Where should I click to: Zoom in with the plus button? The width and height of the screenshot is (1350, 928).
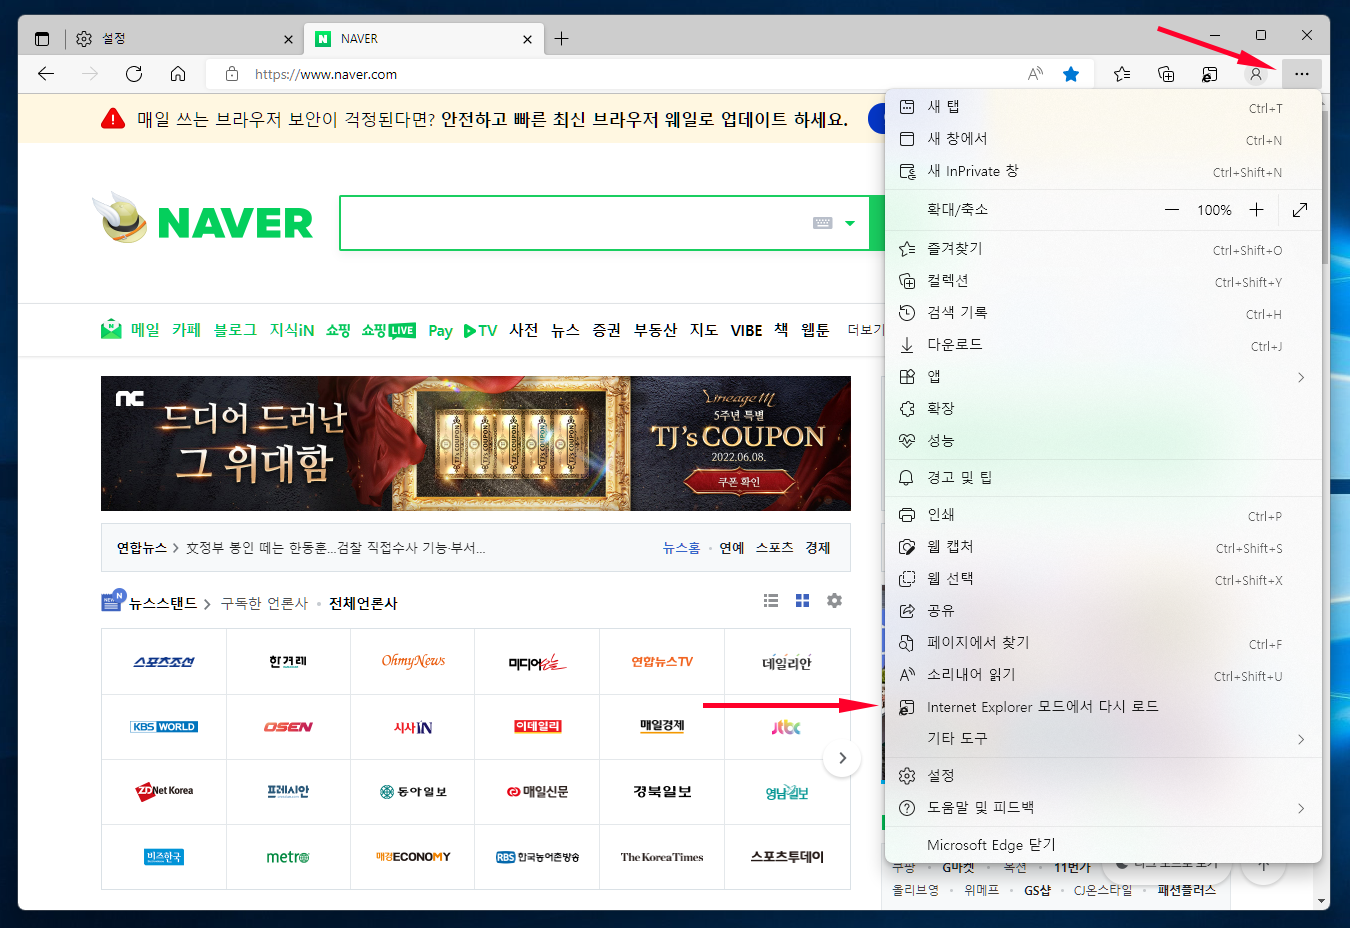[1257, 210]
